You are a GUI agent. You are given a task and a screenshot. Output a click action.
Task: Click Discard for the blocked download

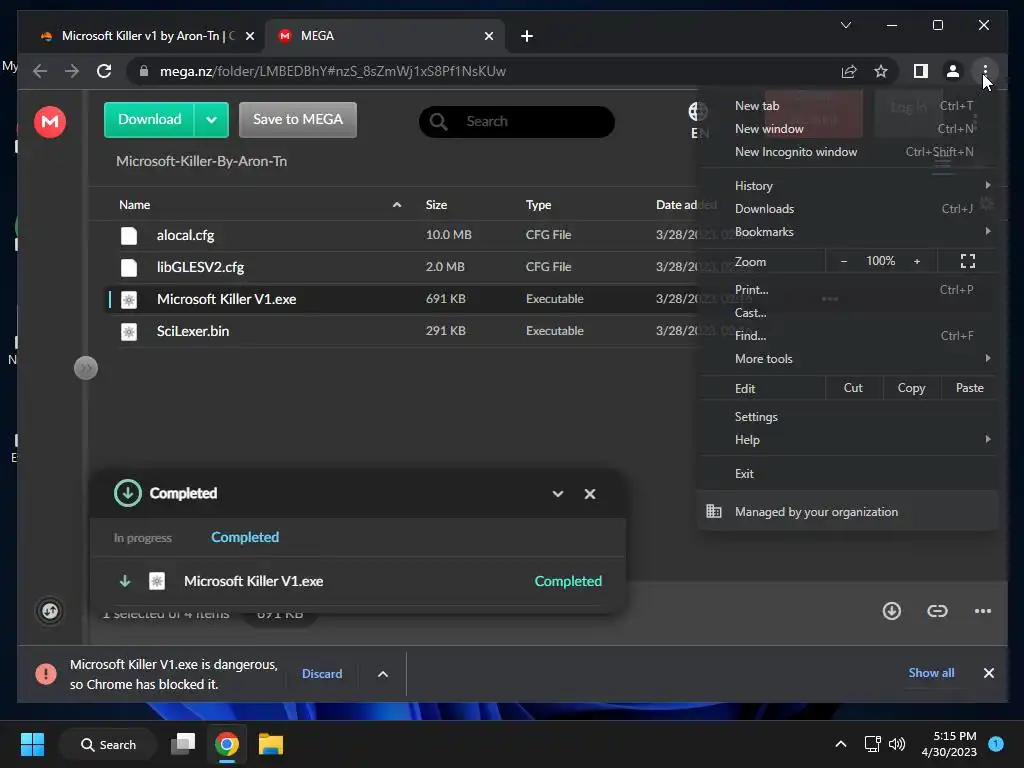[x=322, y=674]
